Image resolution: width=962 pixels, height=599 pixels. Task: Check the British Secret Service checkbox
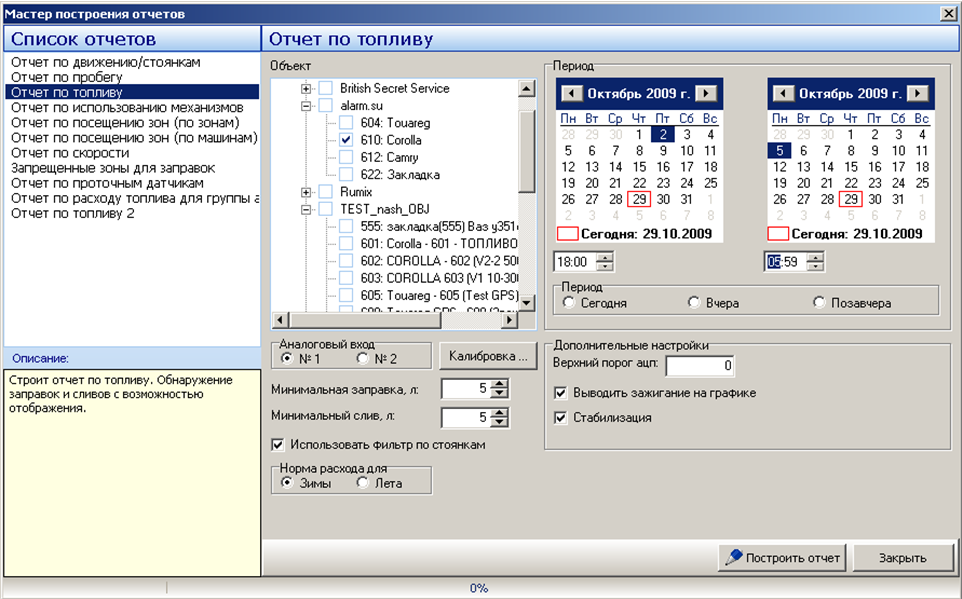click(325, 88)
